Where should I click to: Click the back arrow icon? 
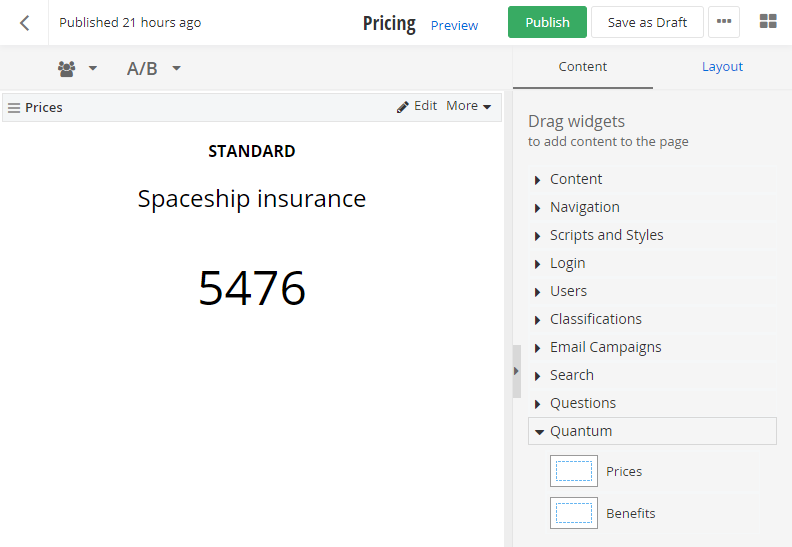click(x=25, y=23)
